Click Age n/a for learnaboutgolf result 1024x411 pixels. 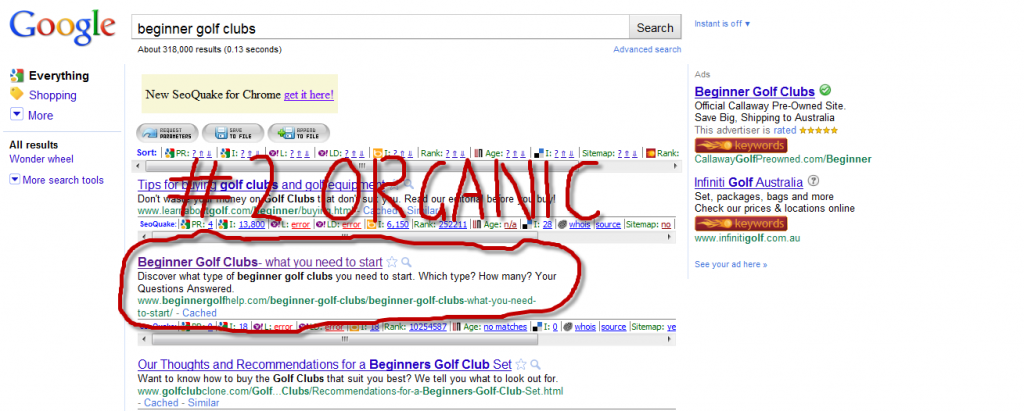[510, 224]
